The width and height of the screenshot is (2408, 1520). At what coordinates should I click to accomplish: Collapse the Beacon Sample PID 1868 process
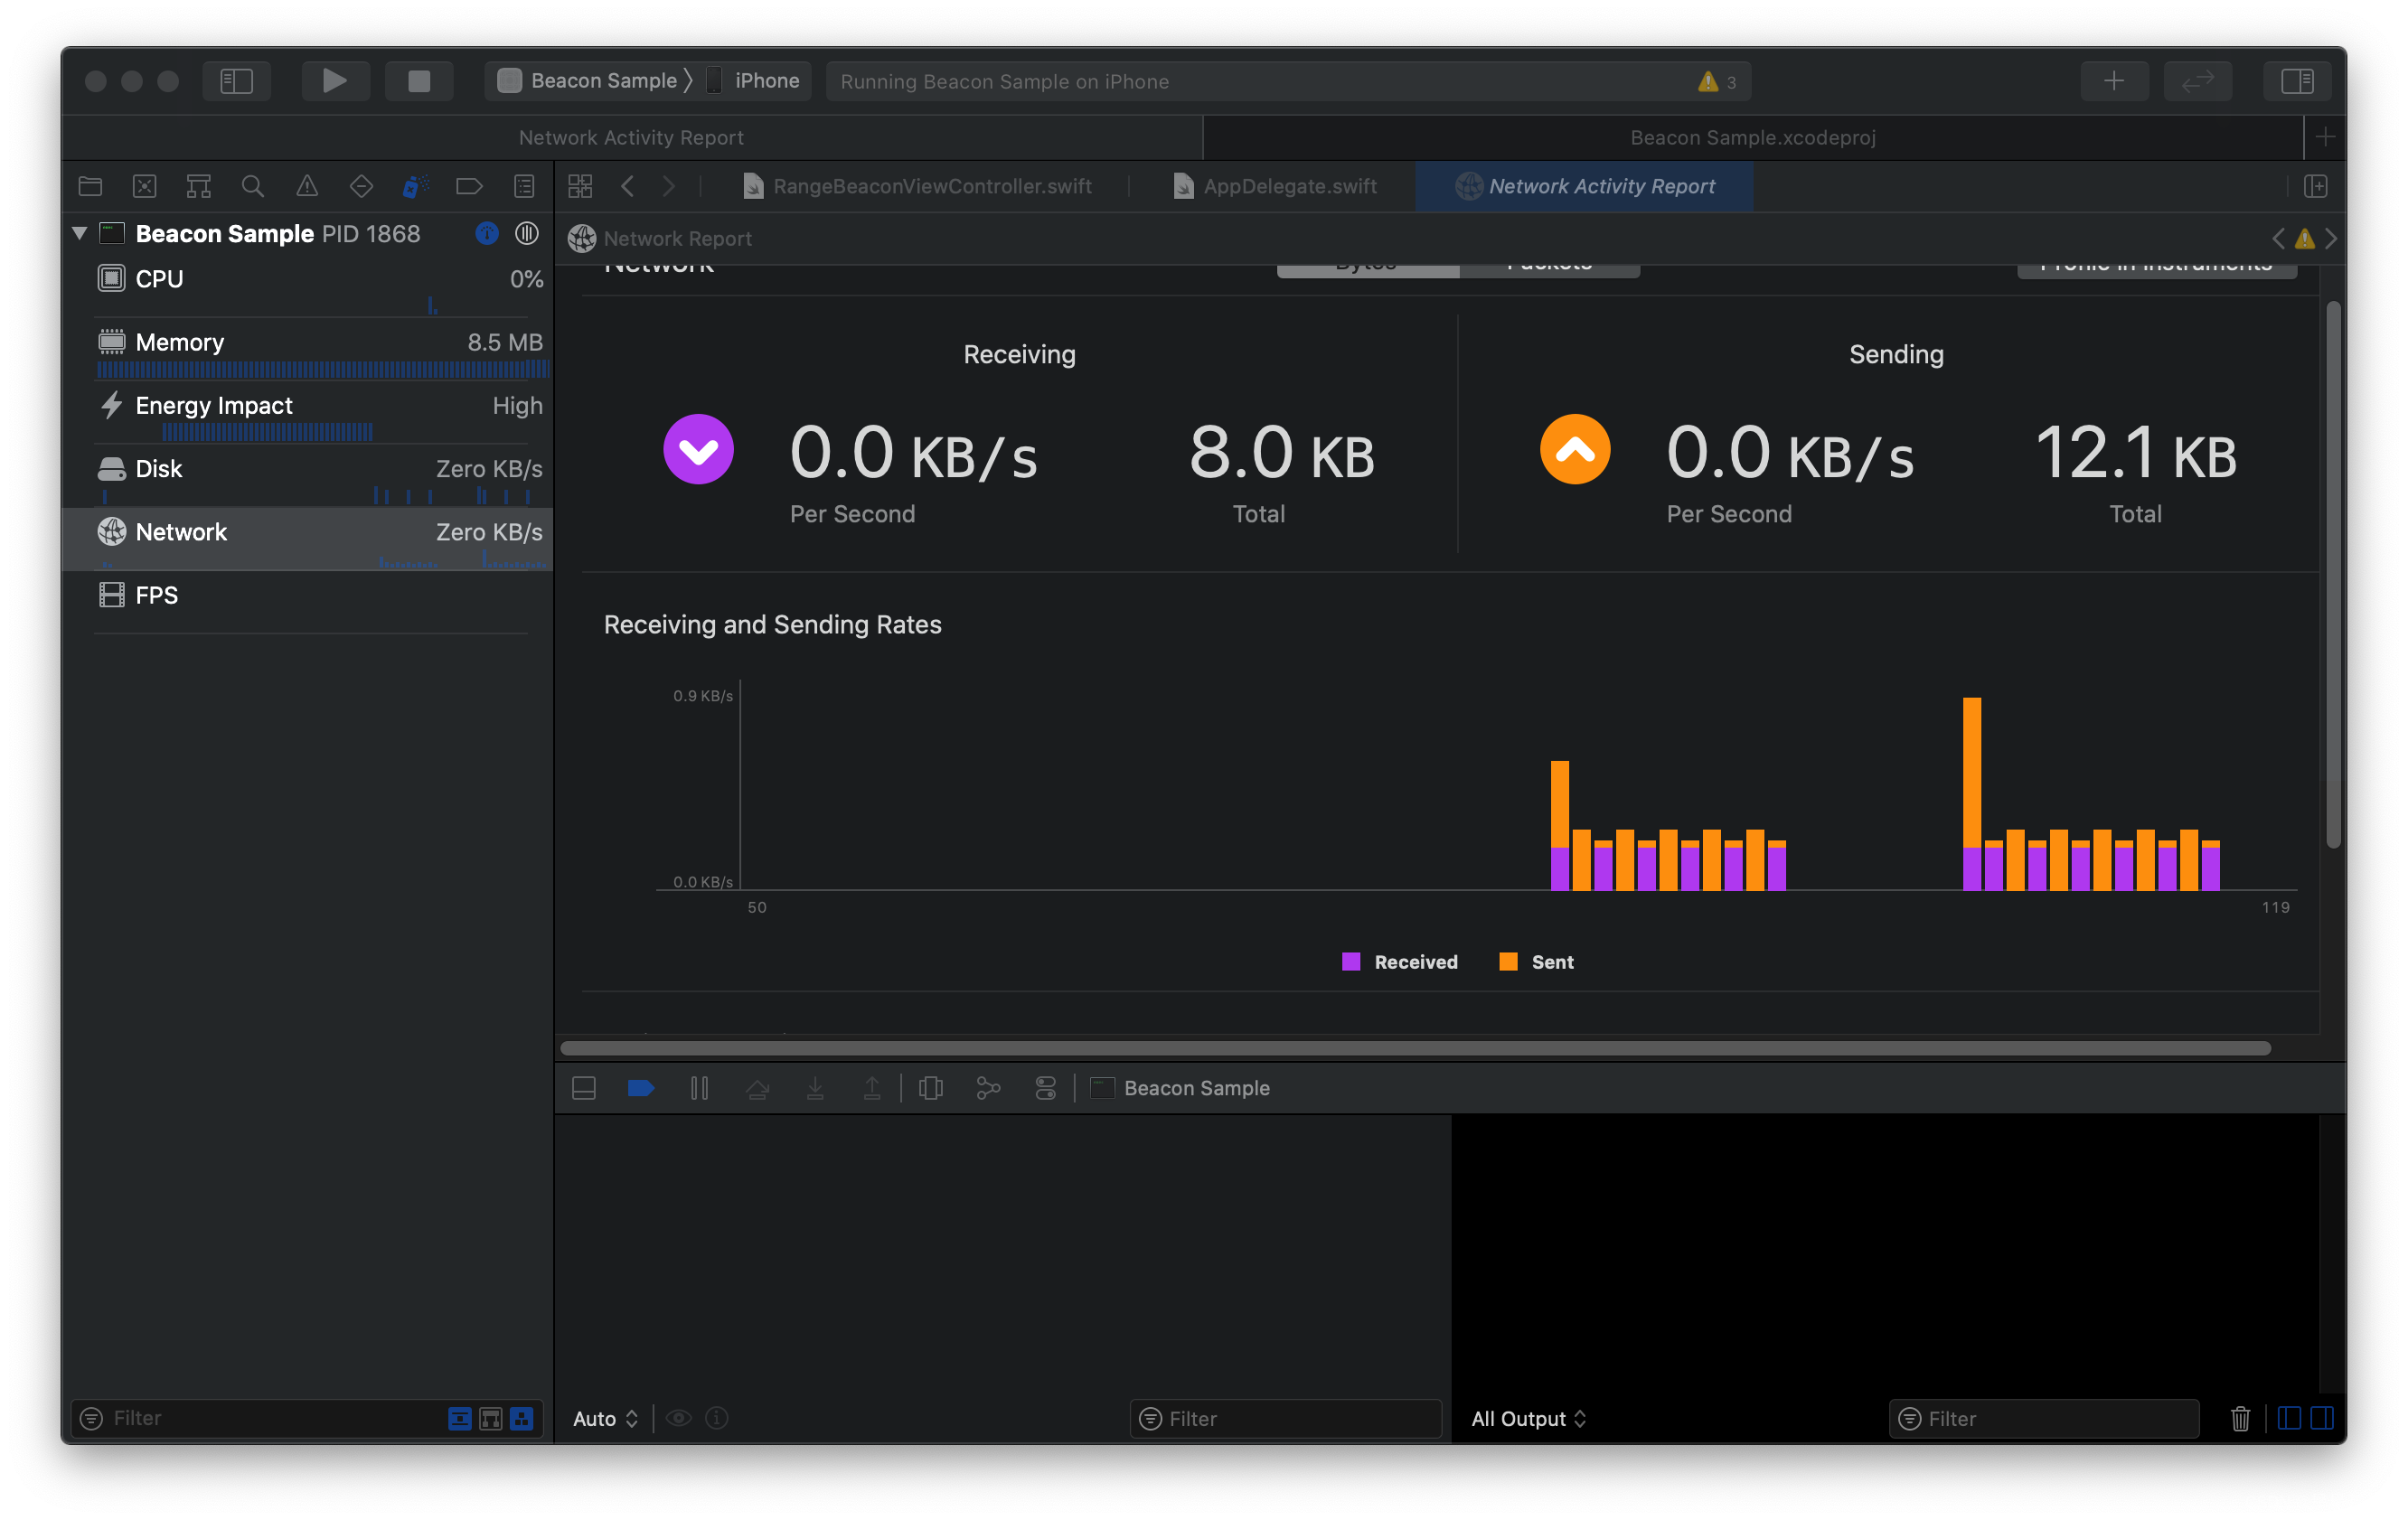80,233
